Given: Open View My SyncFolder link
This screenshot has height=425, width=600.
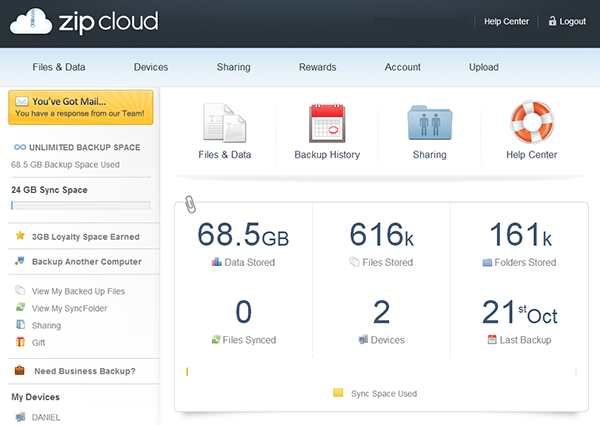Looking at the screenshot, I should [69, 308].
